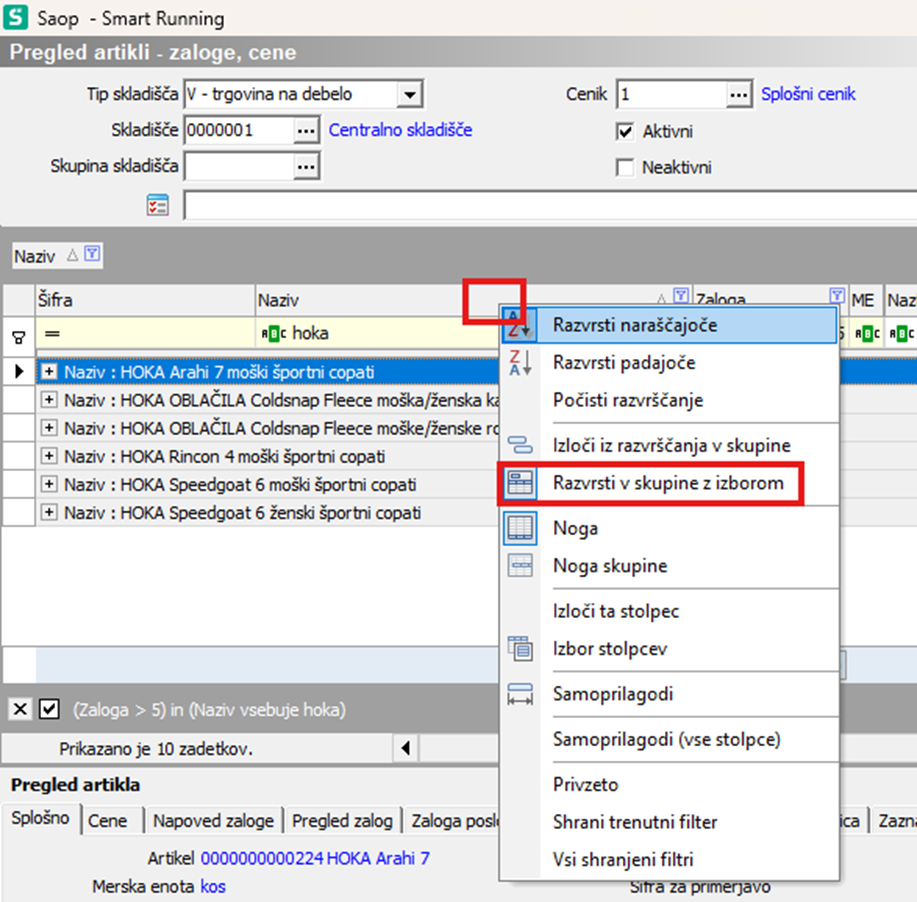This screenshot has height=902, width=917.
Task: Click the equals operator in Šifra filter cell
Action: pyautogui.click(x=53, y=333)
